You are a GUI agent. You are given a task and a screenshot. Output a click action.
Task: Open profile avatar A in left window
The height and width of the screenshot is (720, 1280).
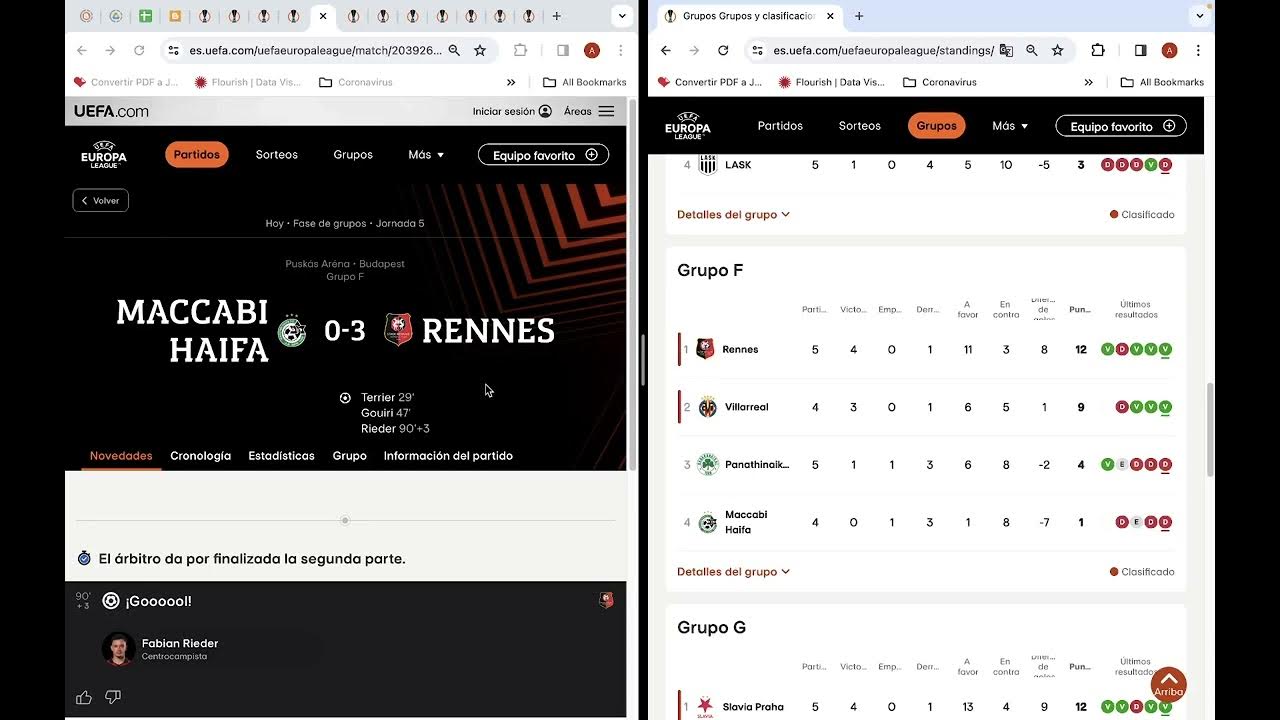(x=592, y=50)
